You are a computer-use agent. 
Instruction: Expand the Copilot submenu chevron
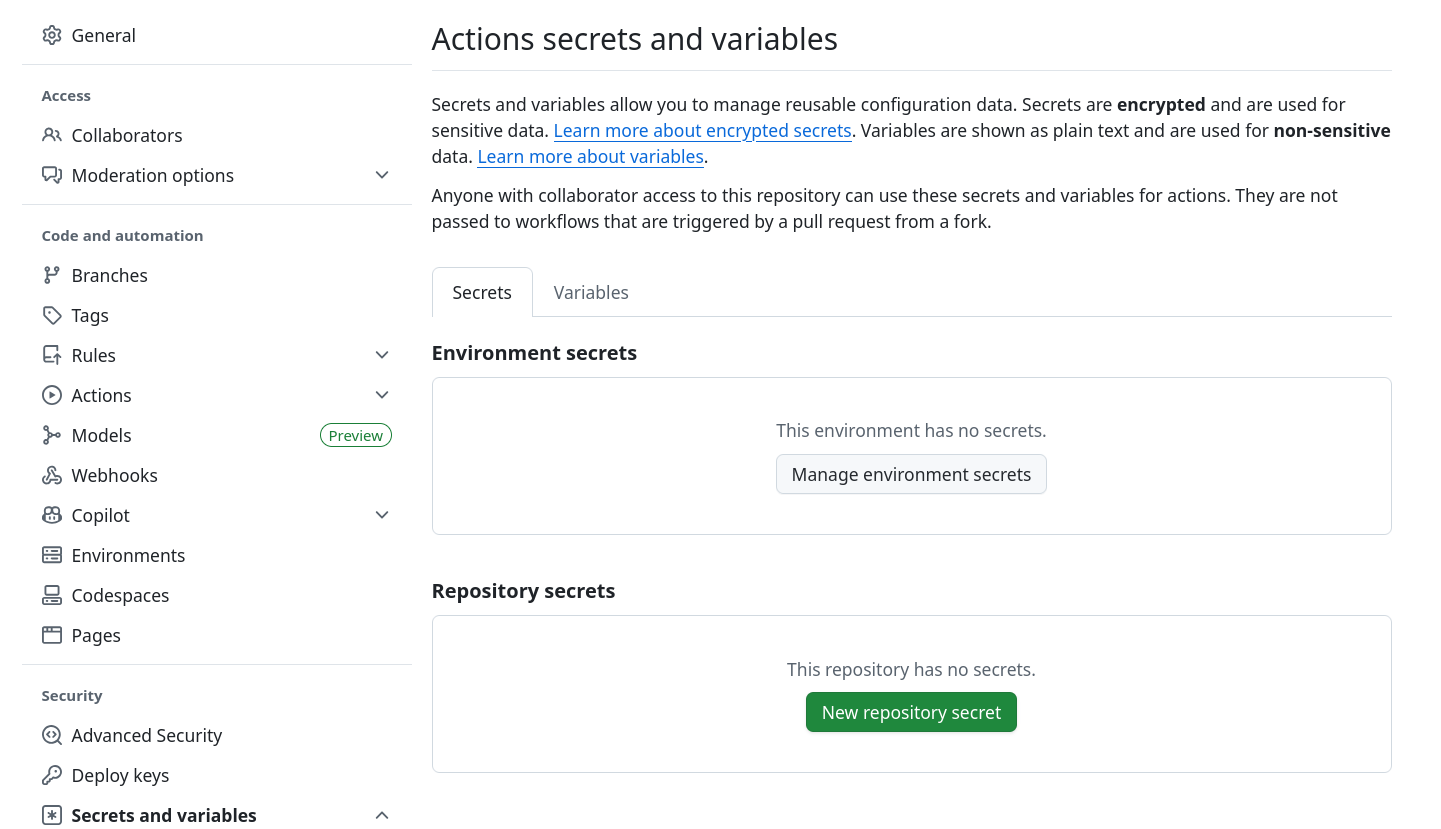(x=382, y=515)
